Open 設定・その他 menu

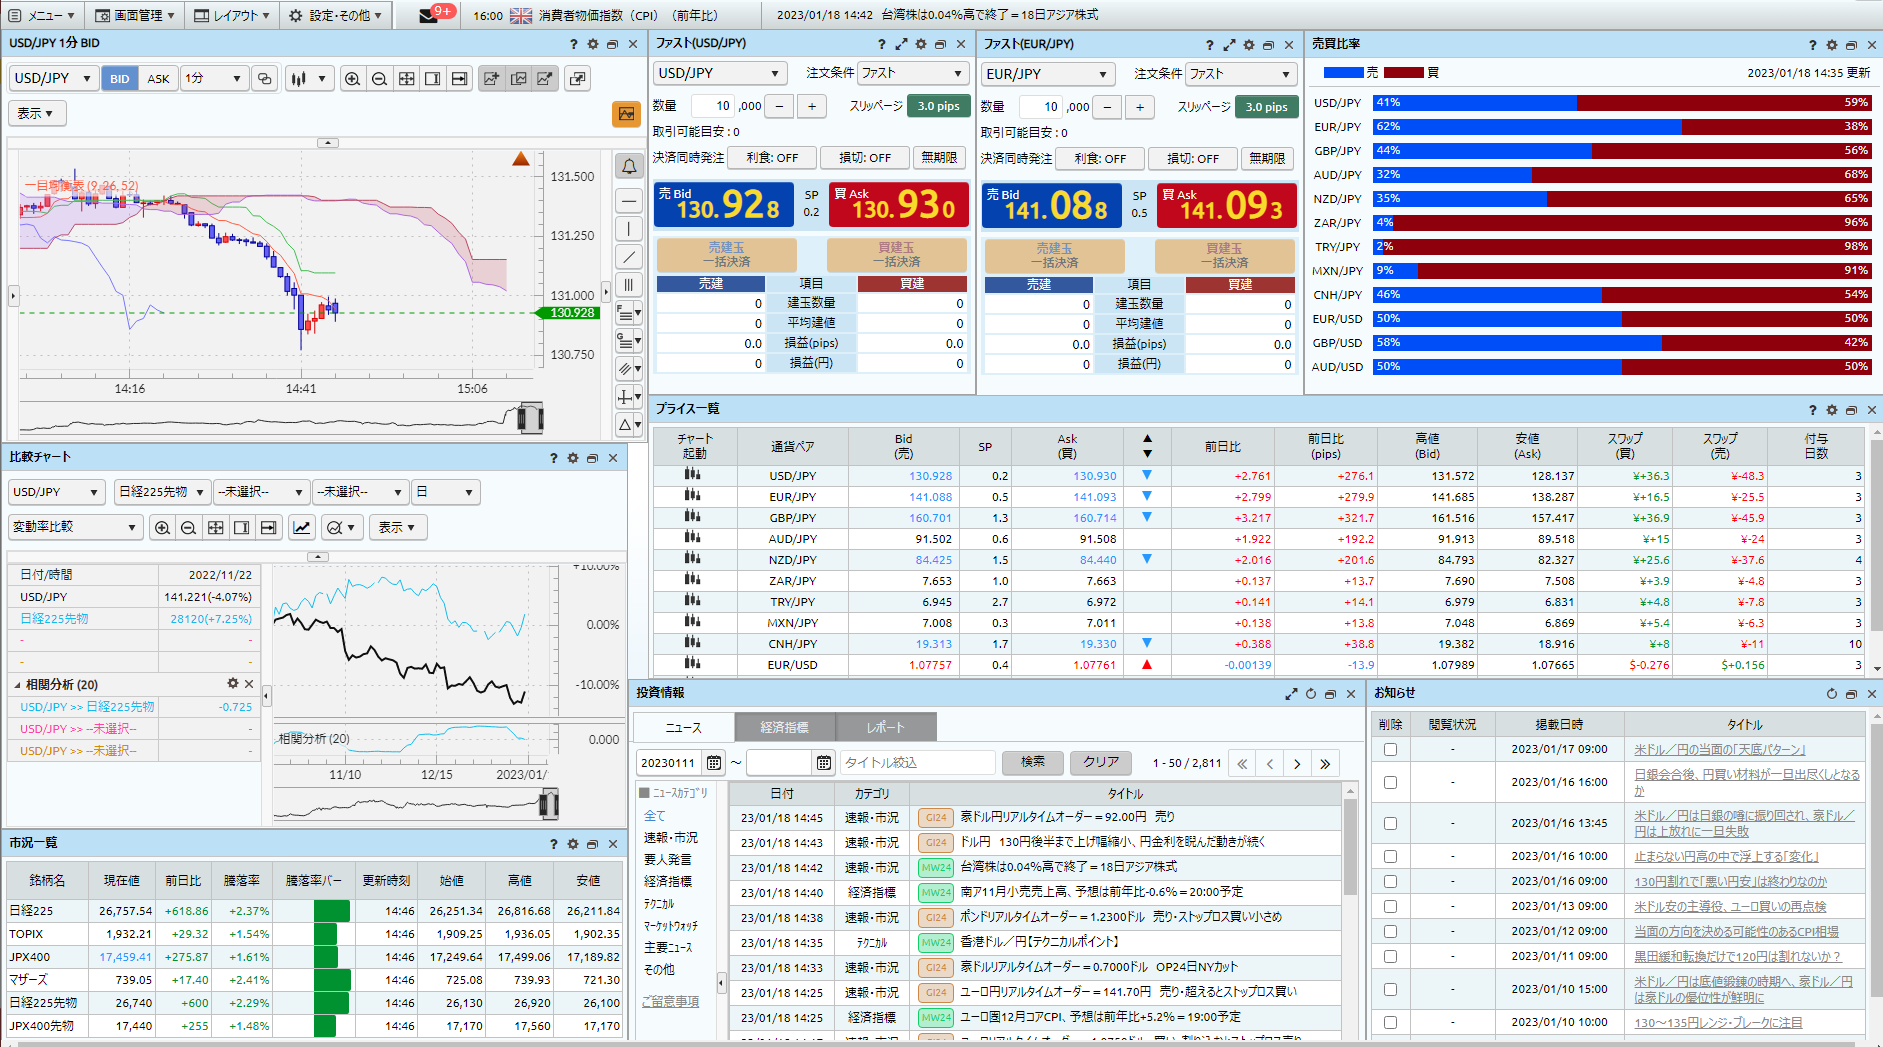tap(335, 15)
